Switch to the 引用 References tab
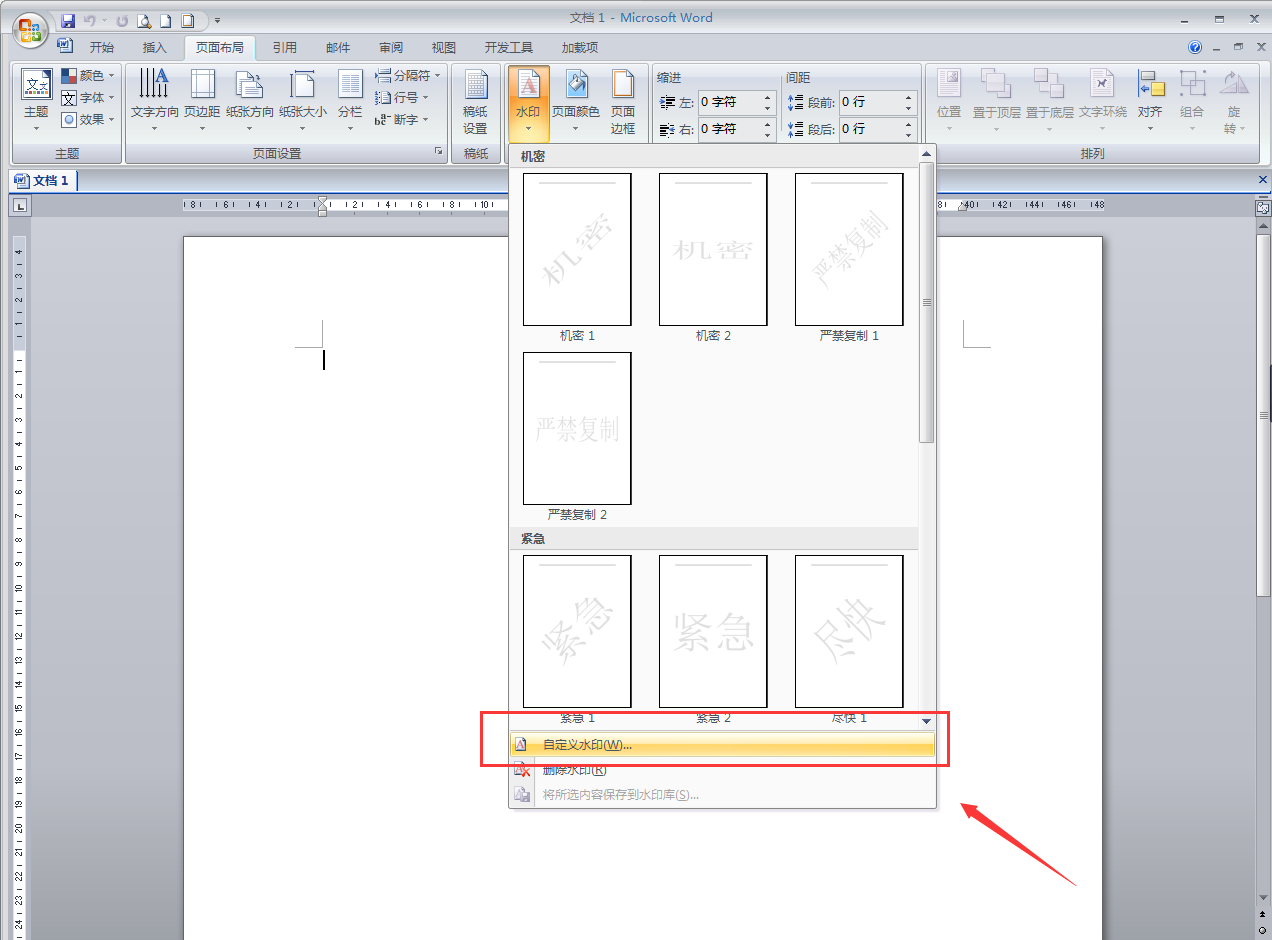Viewport: 1272px width, 940px height. 284,47
